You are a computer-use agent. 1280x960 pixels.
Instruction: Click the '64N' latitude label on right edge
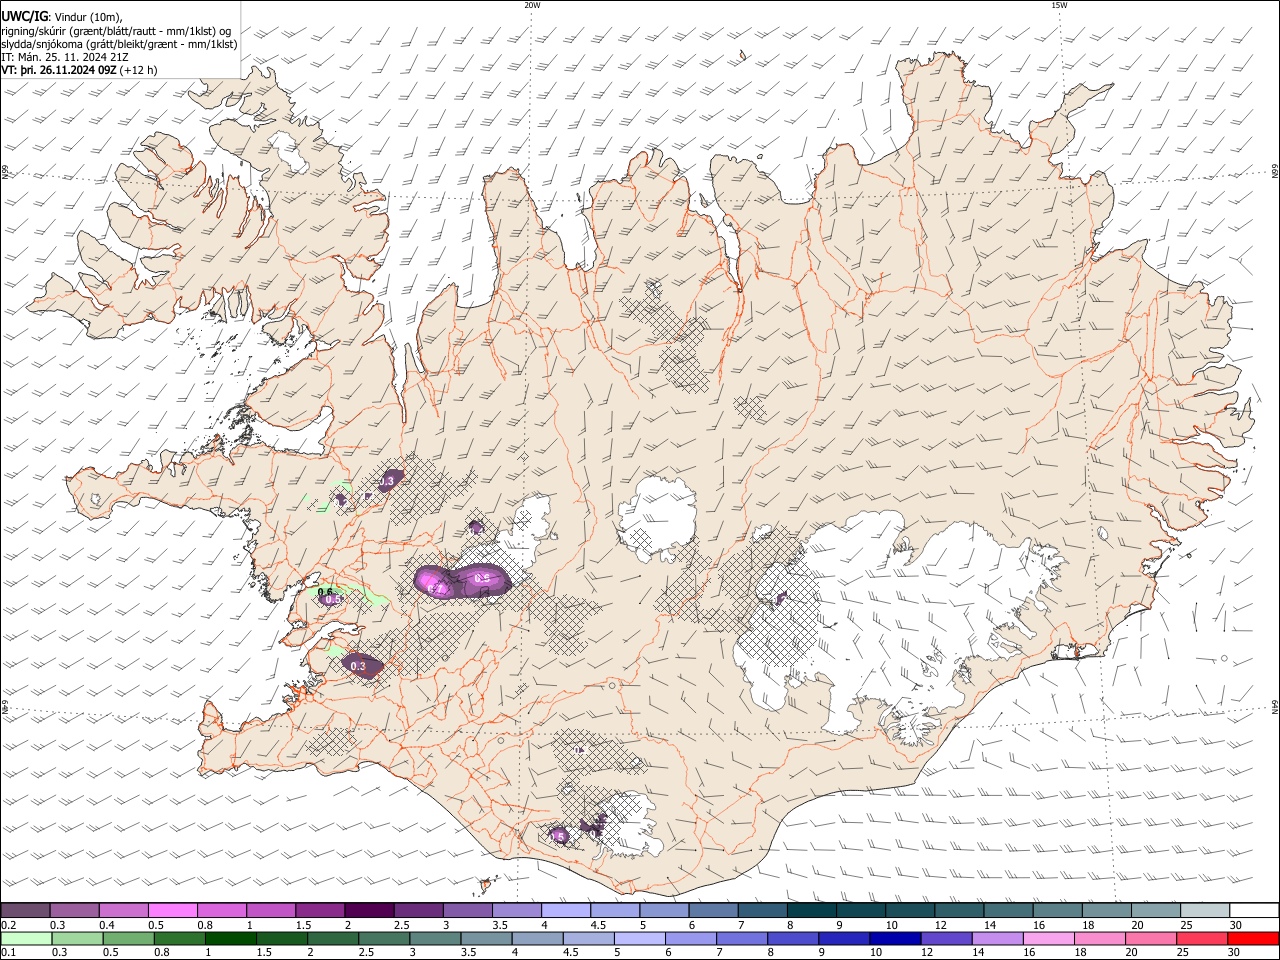[x=1275, y=706]
